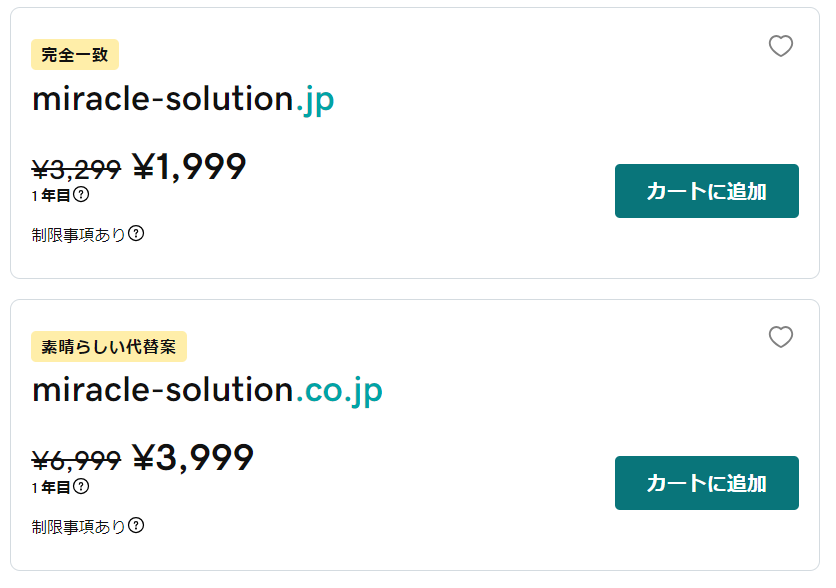This screenshot has height=588, width=836.
Task: Select the miracle-solution.jp domain name
Action: [183, 100]
